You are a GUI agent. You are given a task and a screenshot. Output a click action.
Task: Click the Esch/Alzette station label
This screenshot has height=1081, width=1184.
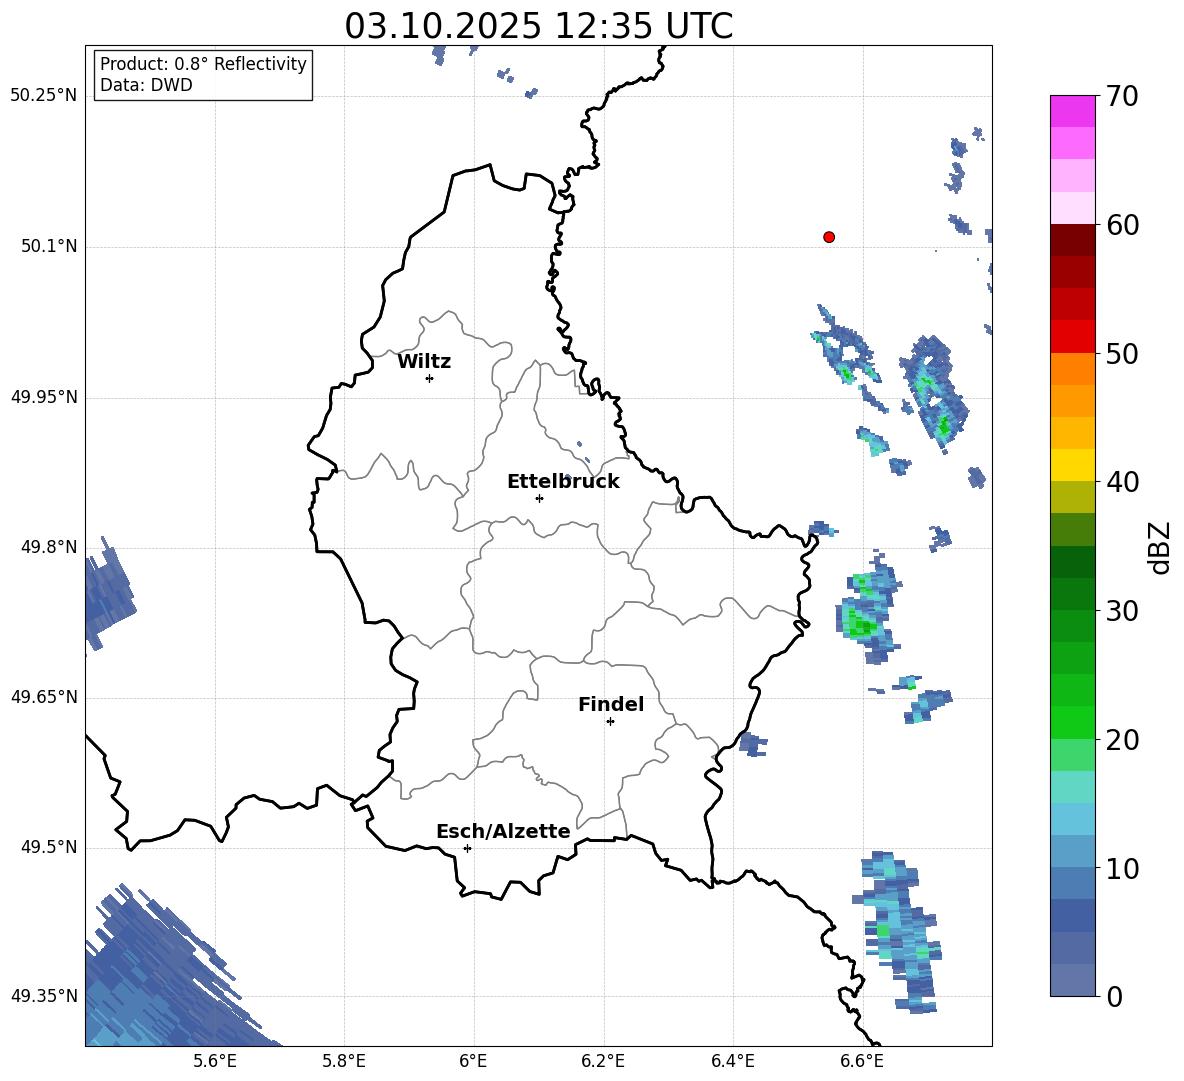click(x=503, y=831)
